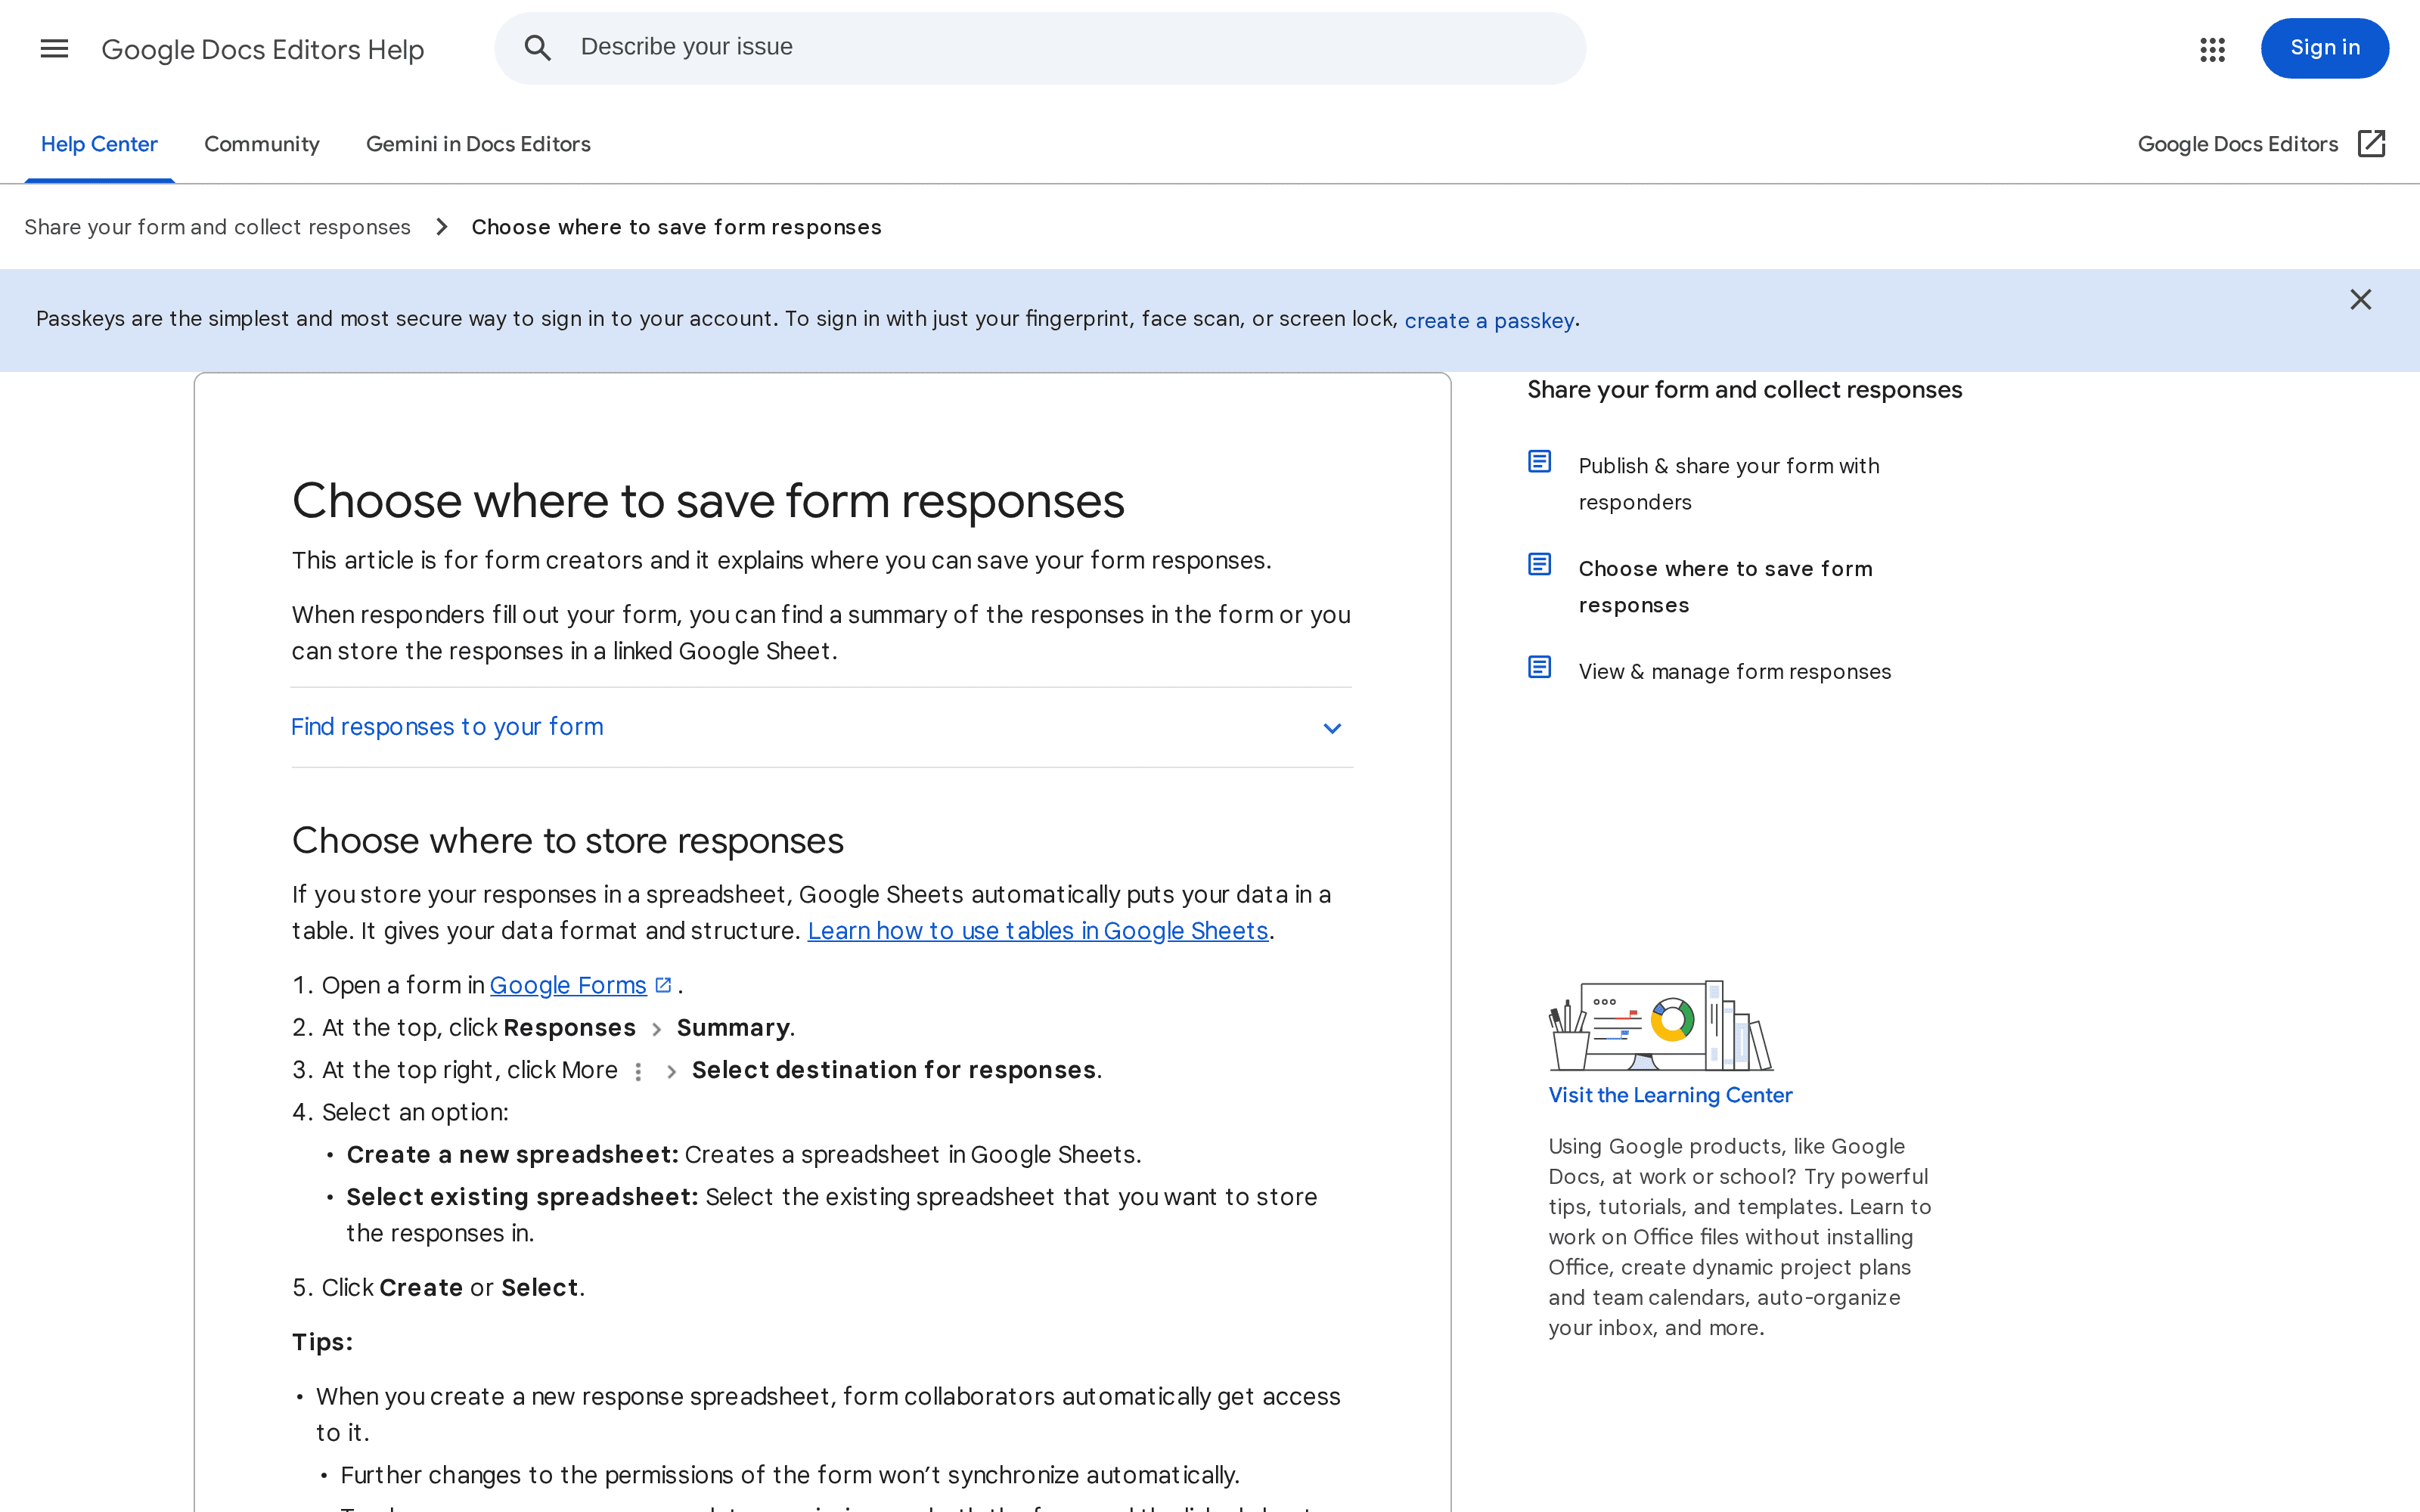Image resolution: width=2420 pixels, height=1512 pixels.
Task: Open the Gemini in Docs Editors tab
Action: click(x=478, y=144)
